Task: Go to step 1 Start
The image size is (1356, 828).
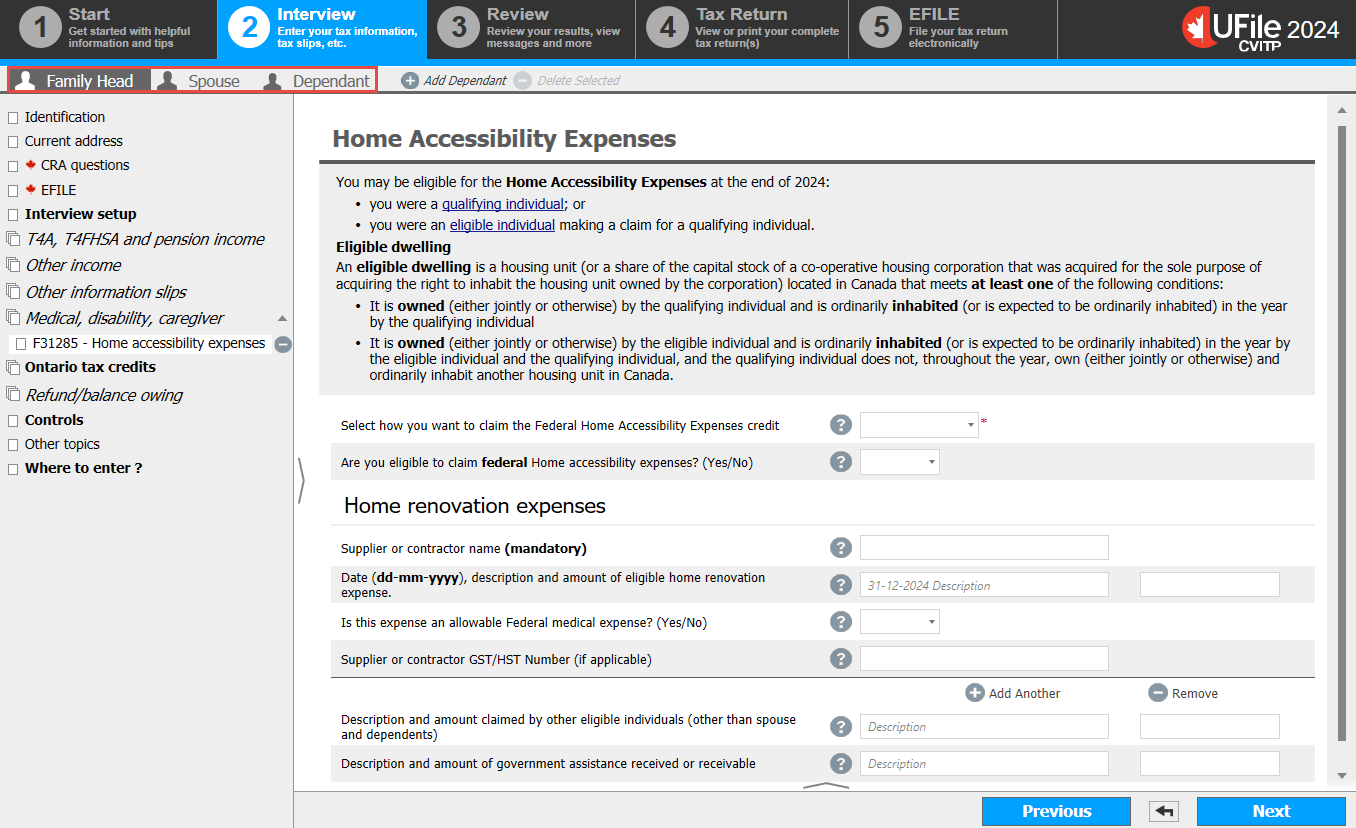Action: pyautogui.click(x=108, y=29)
